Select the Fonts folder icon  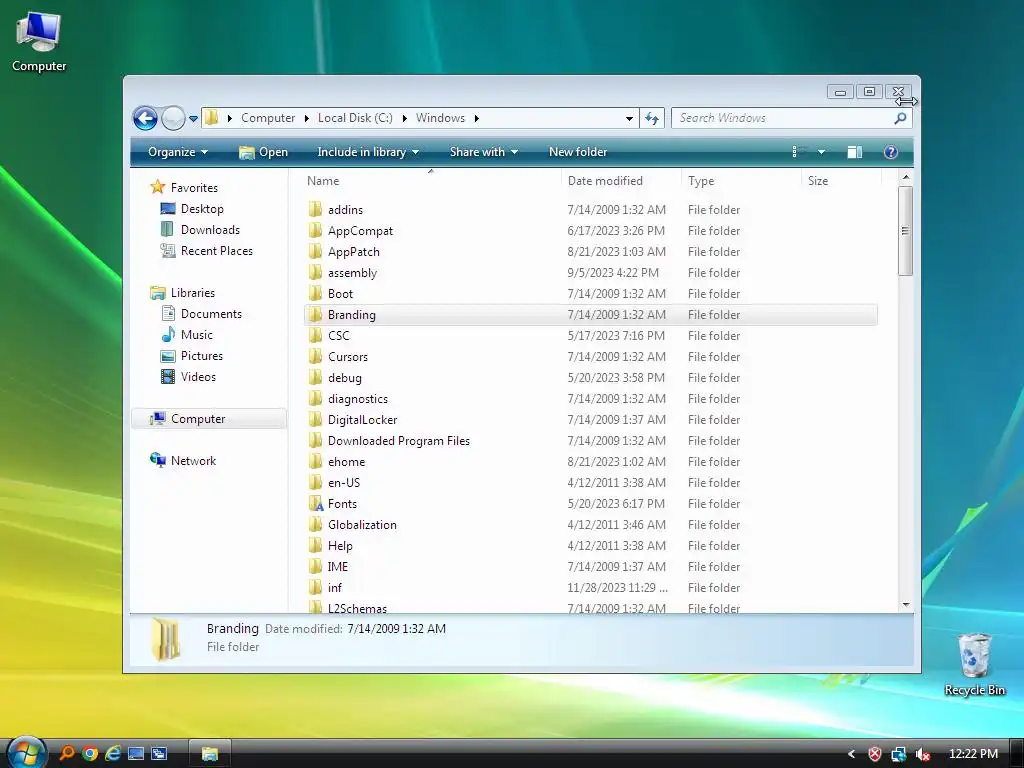coord(315,504)
